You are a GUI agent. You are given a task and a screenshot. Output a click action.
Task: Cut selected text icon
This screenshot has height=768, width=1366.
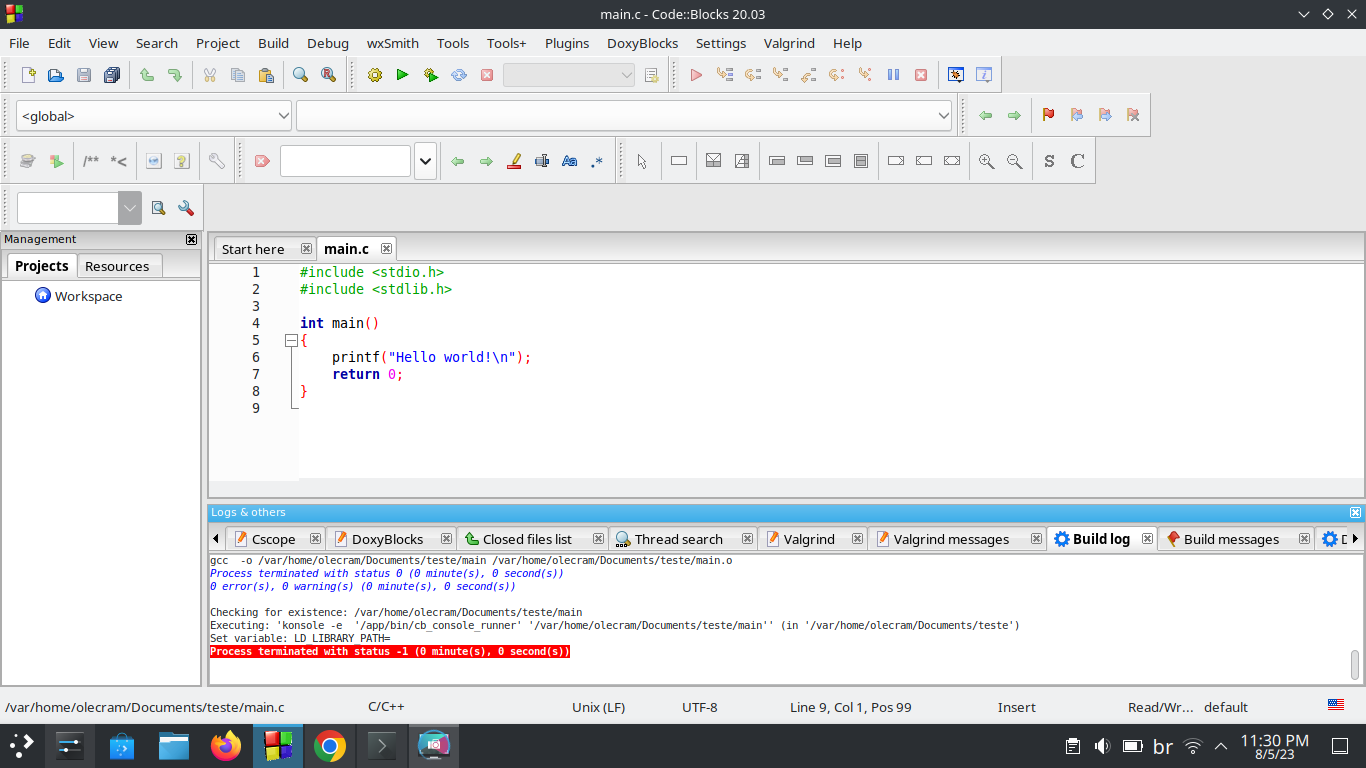(210, 75)
